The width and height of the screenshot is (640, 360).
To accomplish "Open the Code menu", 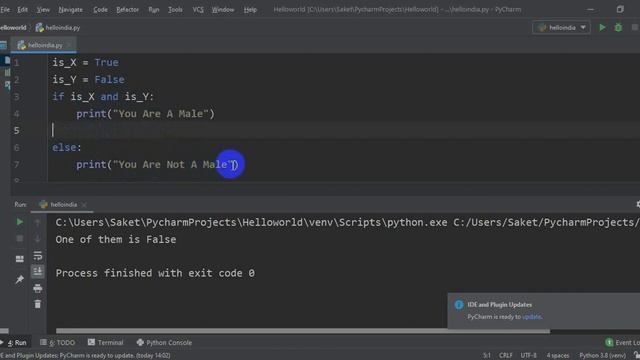I will point(100,9).
